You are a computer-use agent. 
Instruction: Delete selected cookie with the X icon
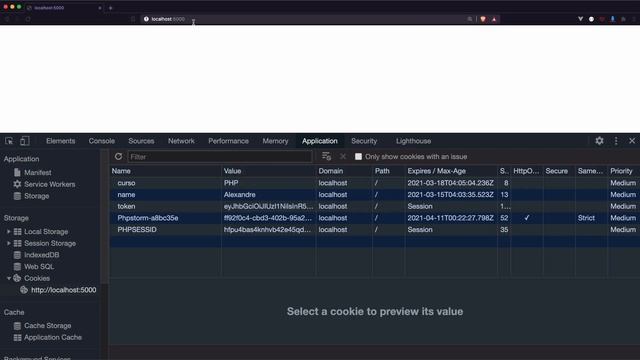[x=343, y=156]
